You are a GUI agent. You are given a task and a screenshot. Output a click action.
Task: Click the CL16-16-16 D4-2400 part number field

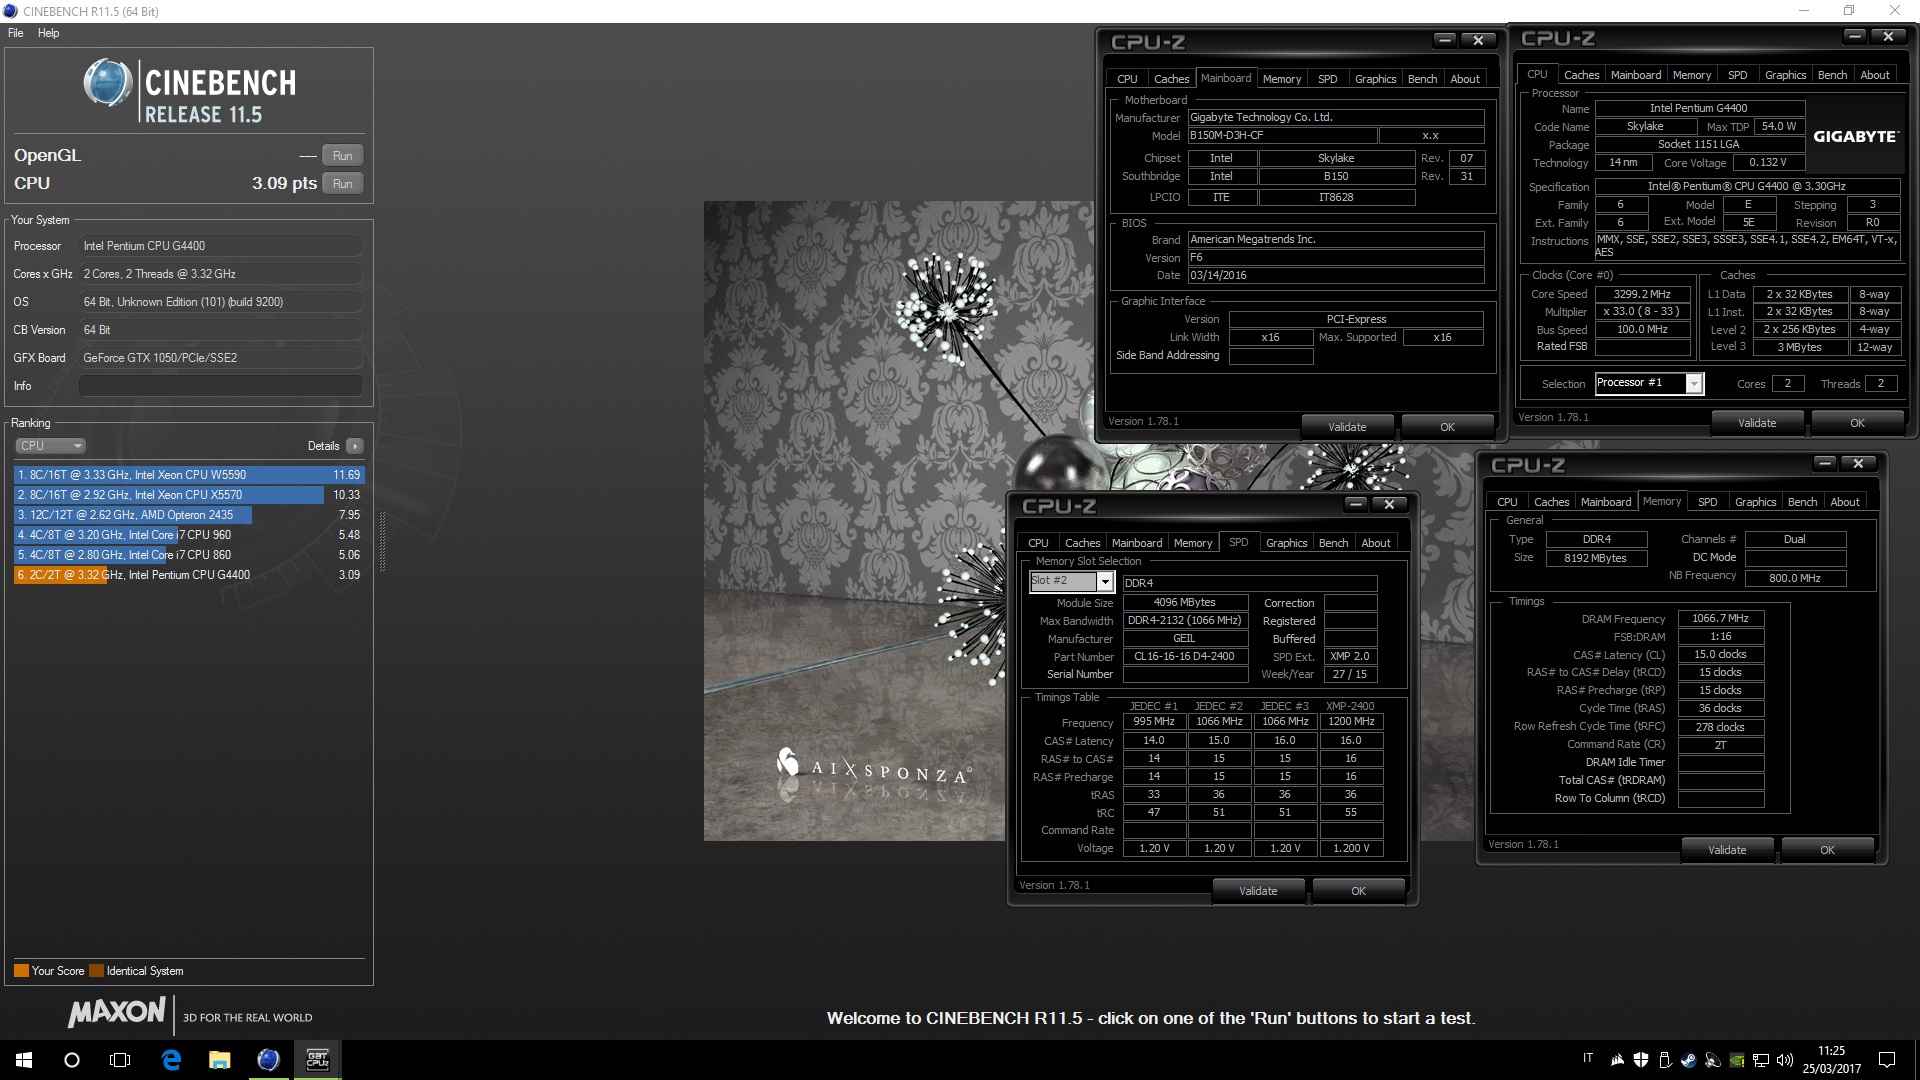point(1185,657)
